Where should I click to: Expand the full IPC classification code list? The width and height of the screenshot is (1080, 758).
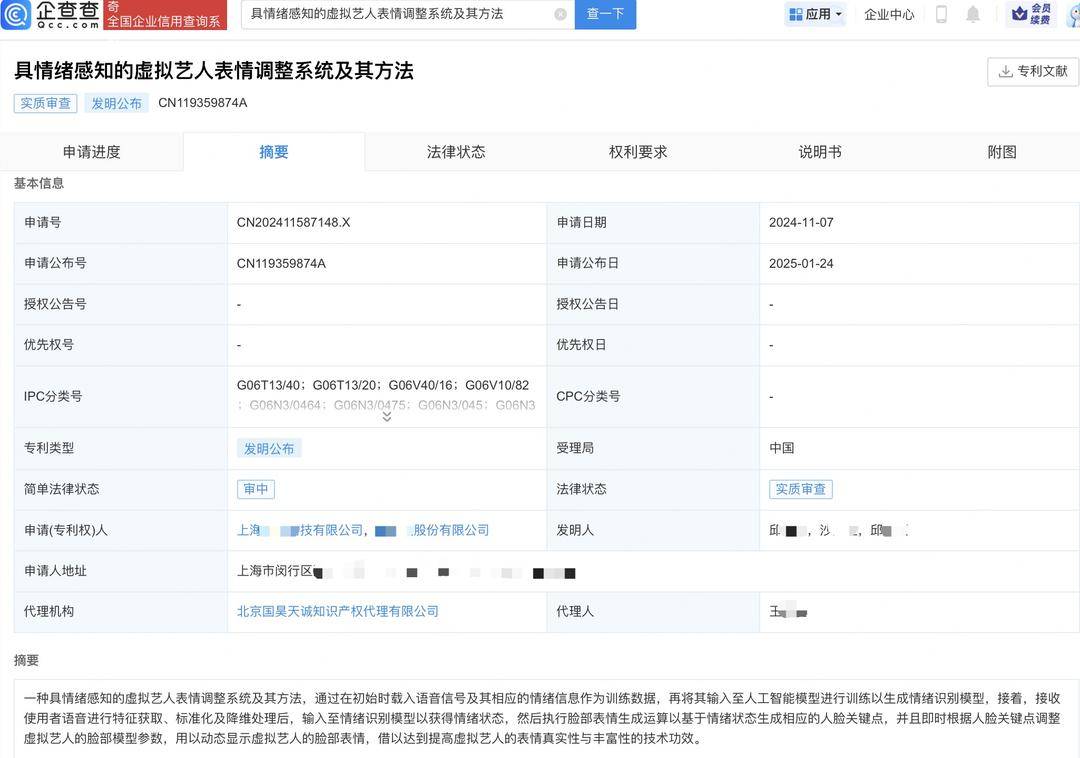coord(386,416)
